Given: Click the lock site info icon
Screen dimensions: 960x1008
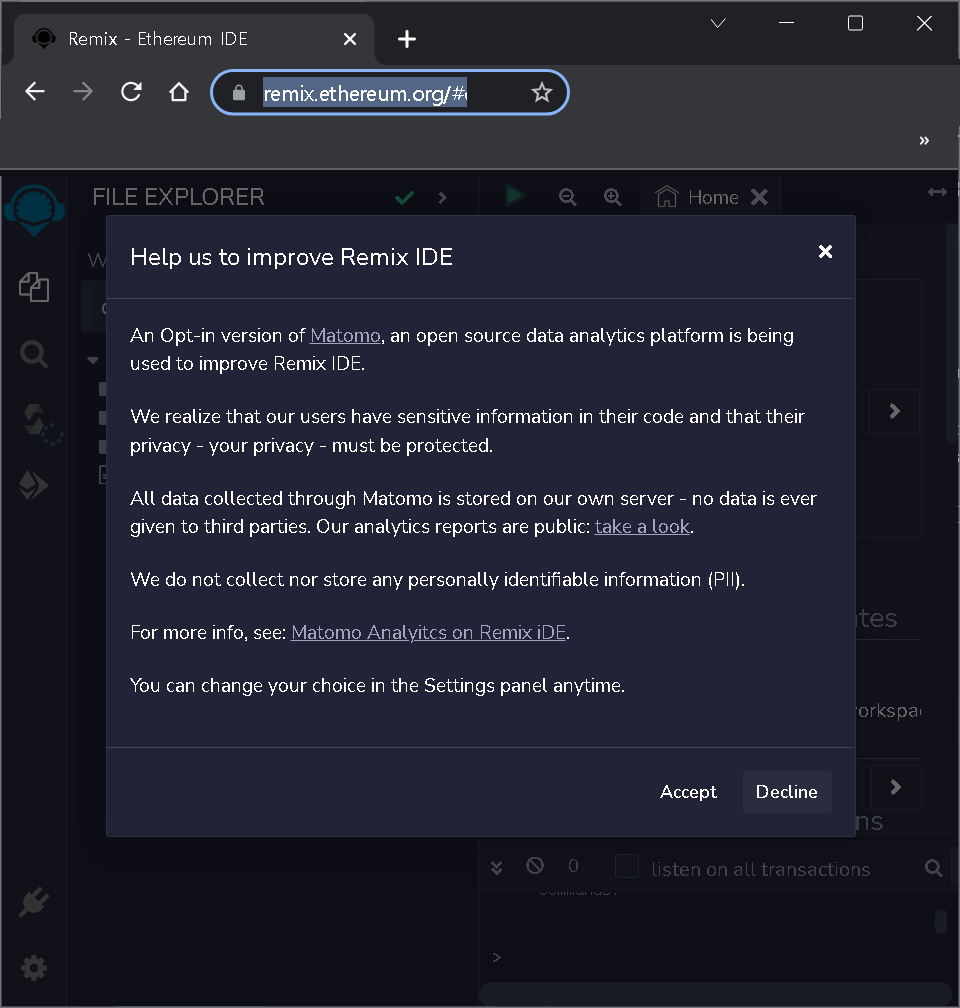Looking at the screenshot, I should pos(239,93).
